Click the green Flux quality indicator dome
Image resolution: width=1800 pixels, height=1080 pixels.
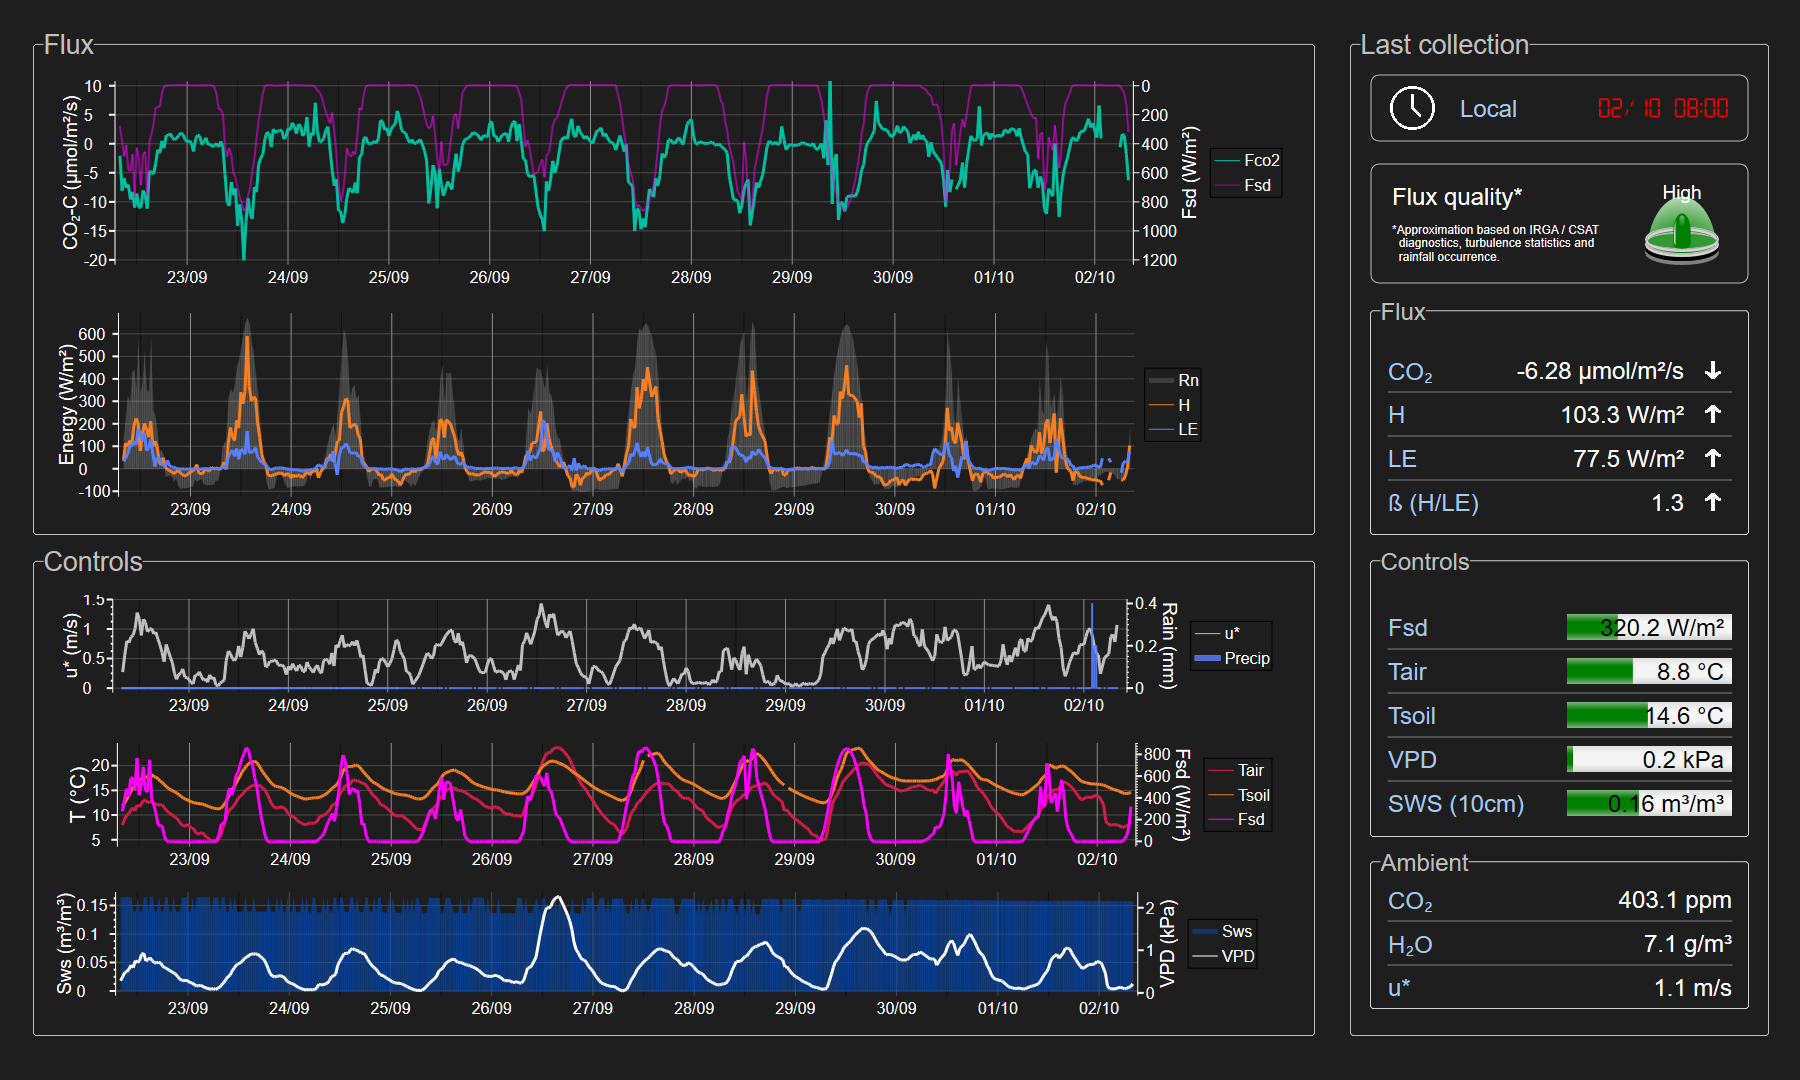point(1681,230)
